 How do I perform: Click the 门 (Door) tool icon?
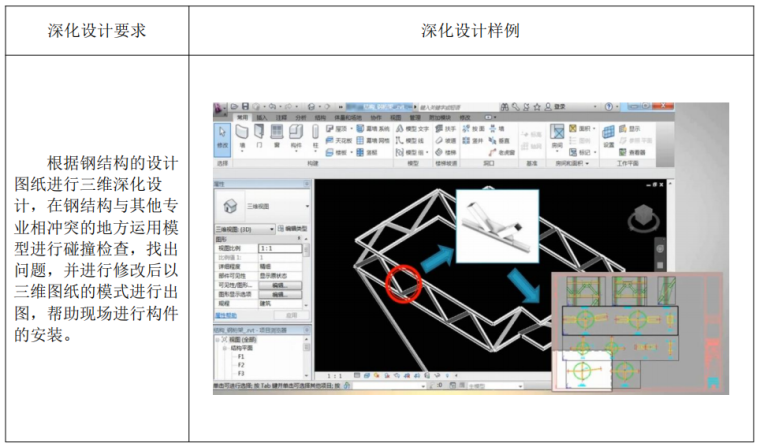258,134
